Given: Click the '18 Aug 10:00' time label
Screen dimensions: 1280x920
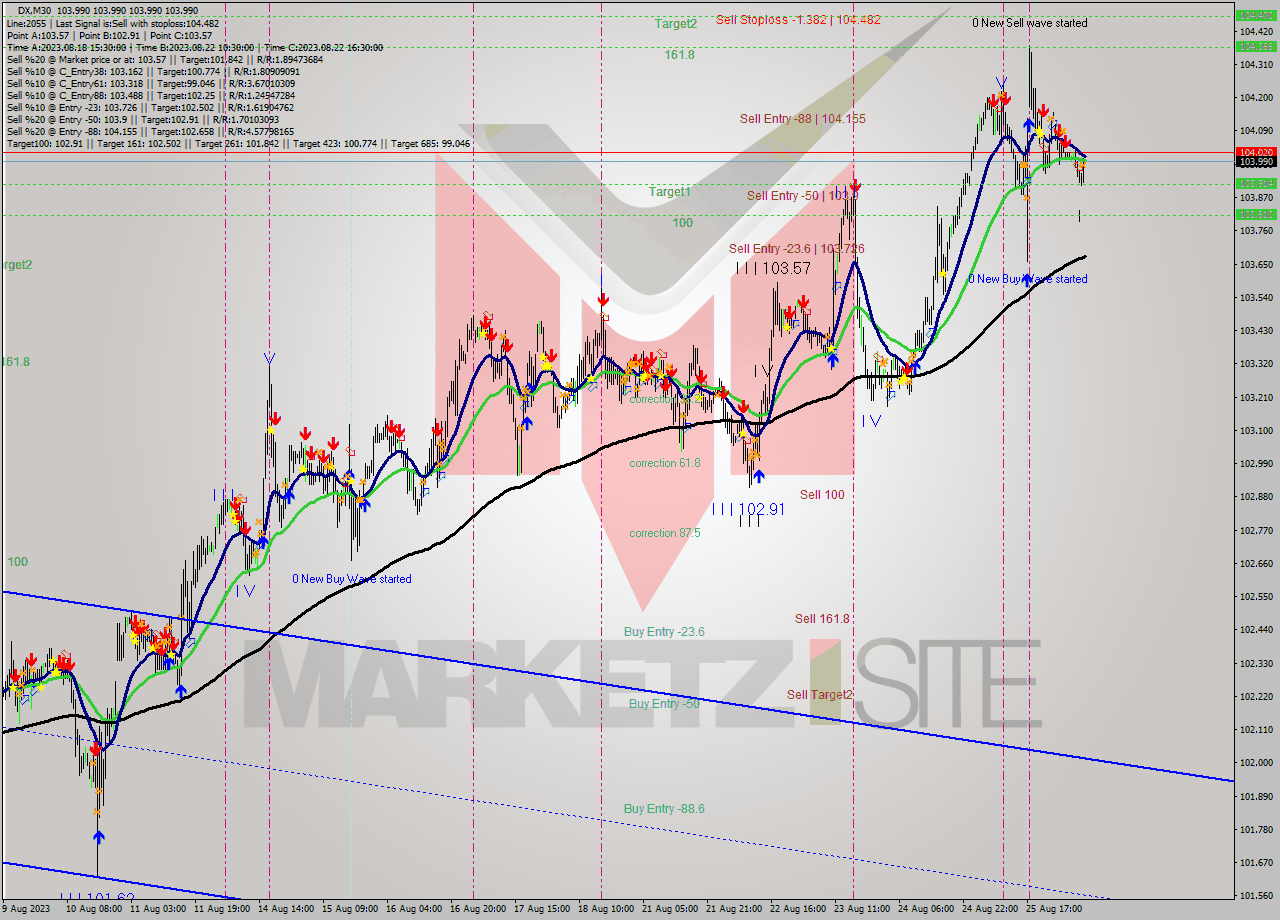Looking at the screenshot, I should [607, 909].
